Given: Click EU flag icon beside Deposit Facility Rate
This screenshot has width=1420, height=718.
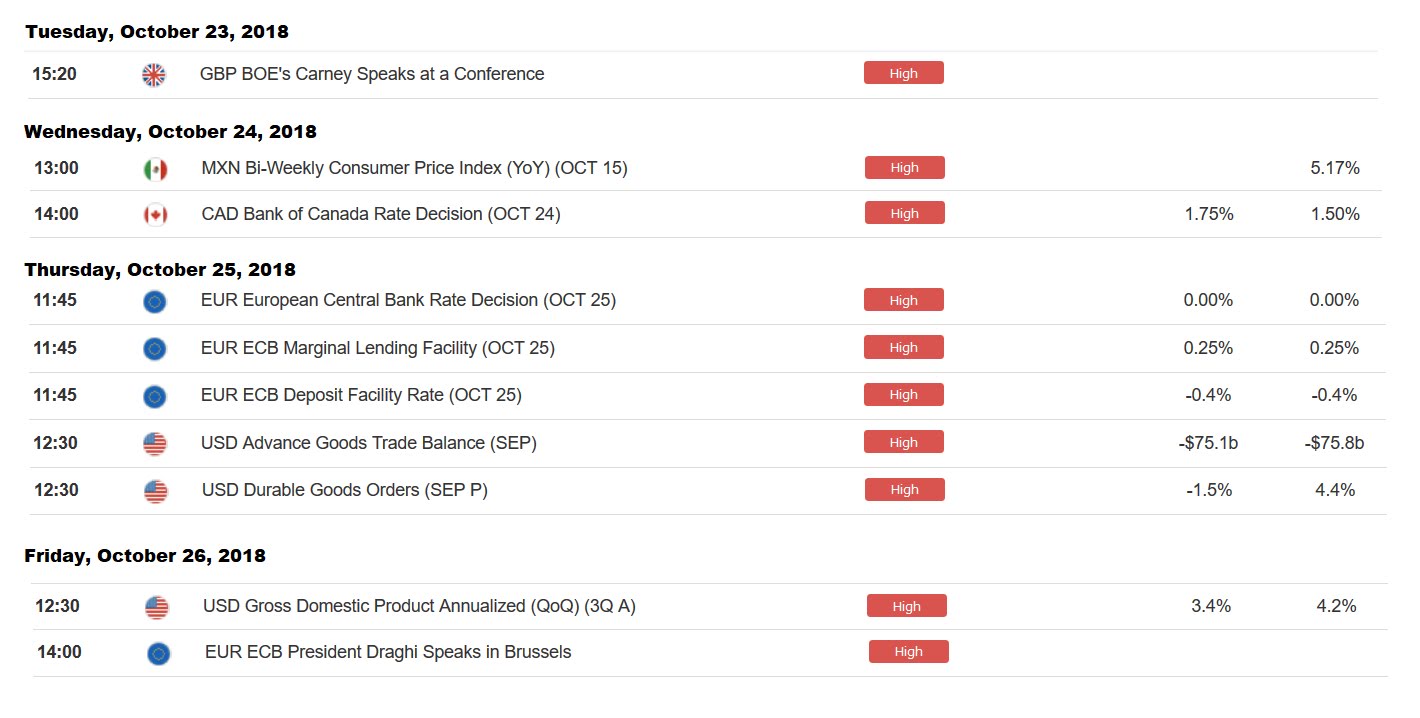Looking at the screenshot, I should [155, 396].
